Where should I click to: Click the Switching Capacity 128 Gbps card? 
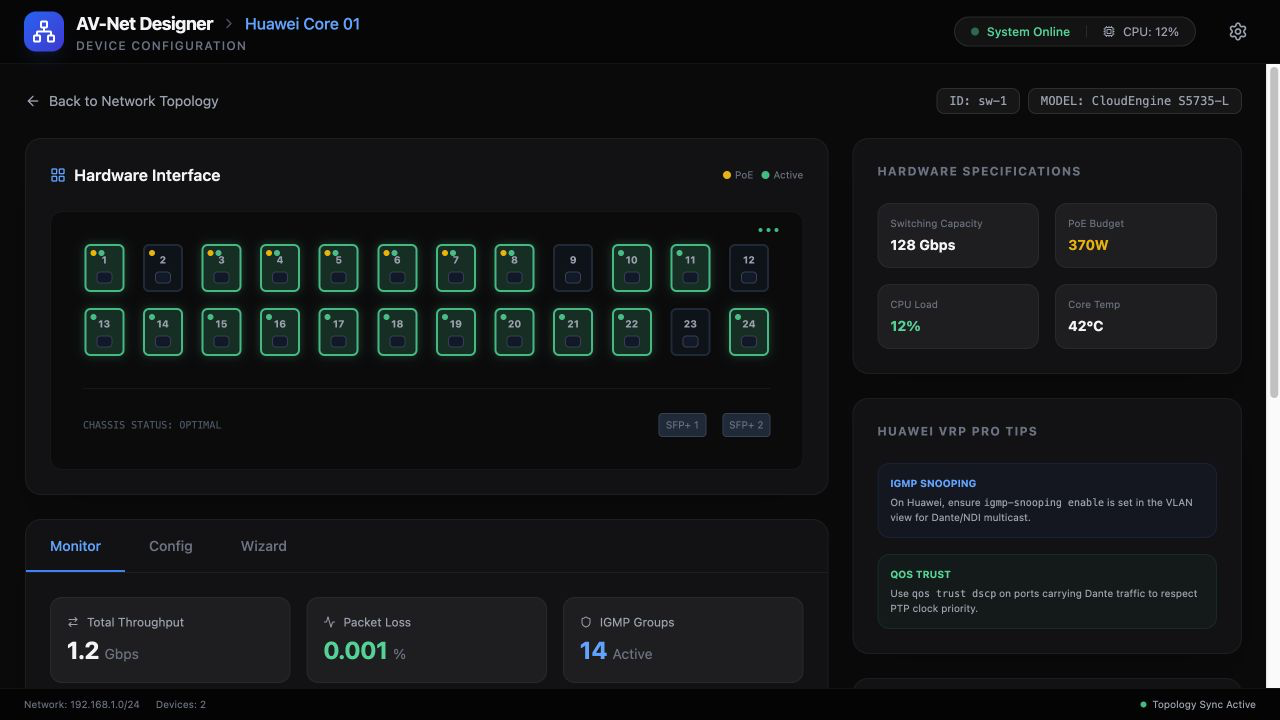click(958, 236)
